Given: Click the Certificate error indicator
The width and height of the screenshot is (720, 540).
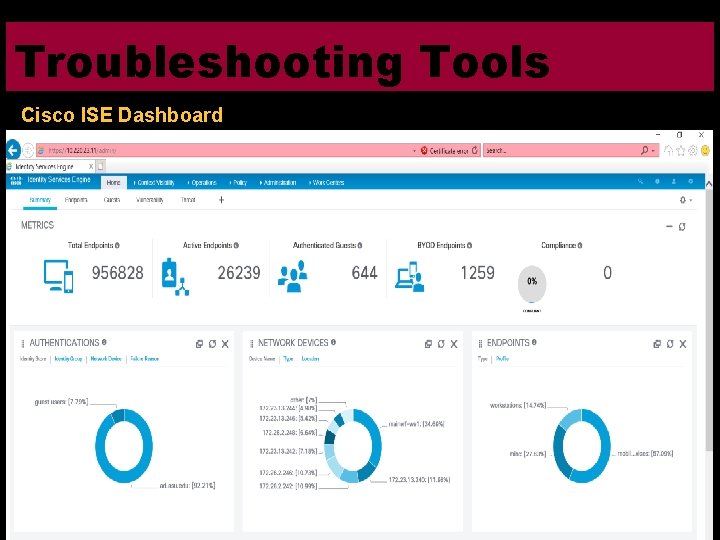Looking at the screenshot, I should point(445,151).
